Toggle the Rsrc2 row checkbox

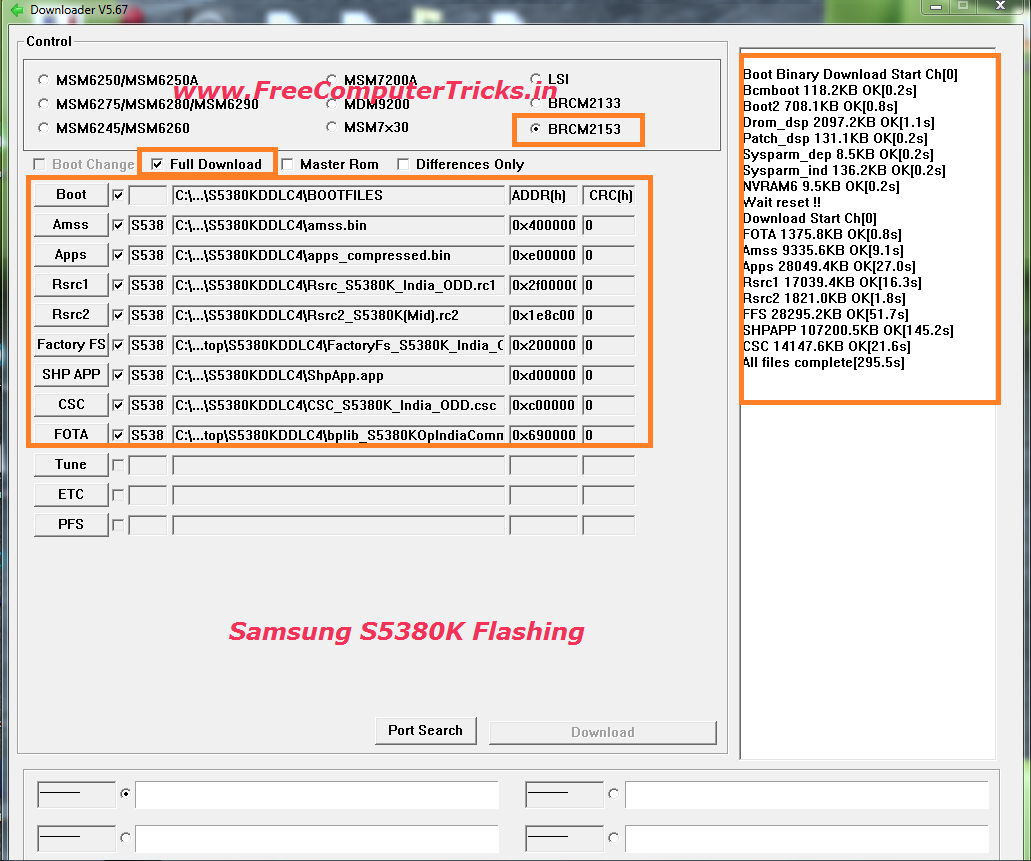pyautogui.click(x=118, y=315)
